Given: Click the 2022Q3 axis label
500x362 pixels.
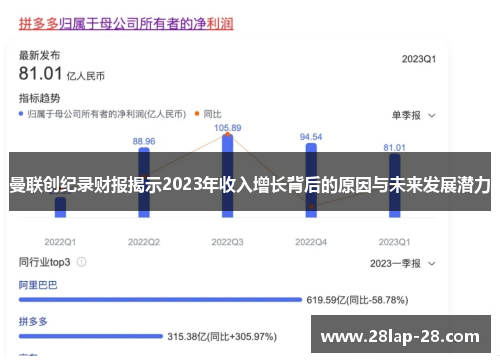Looking at the screenshot, I should pos(228,242).
